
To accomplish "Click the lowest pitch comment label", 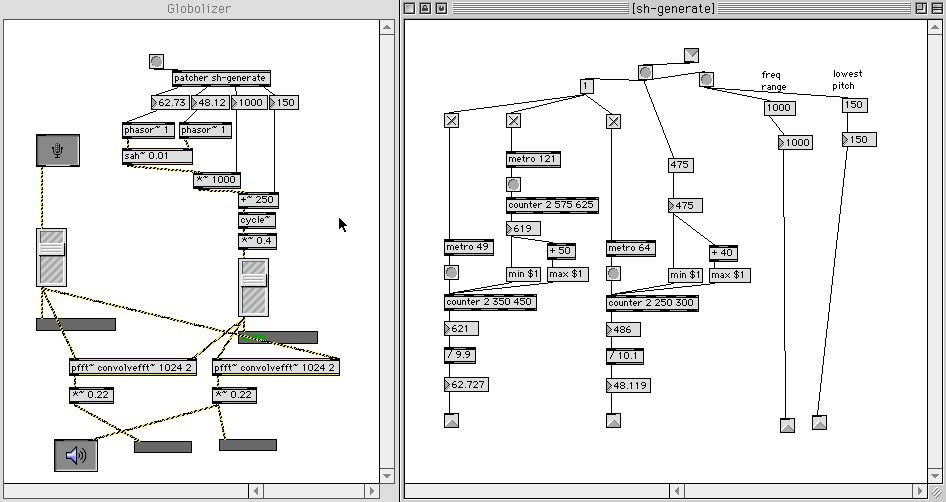I will (x=847, y=80).
